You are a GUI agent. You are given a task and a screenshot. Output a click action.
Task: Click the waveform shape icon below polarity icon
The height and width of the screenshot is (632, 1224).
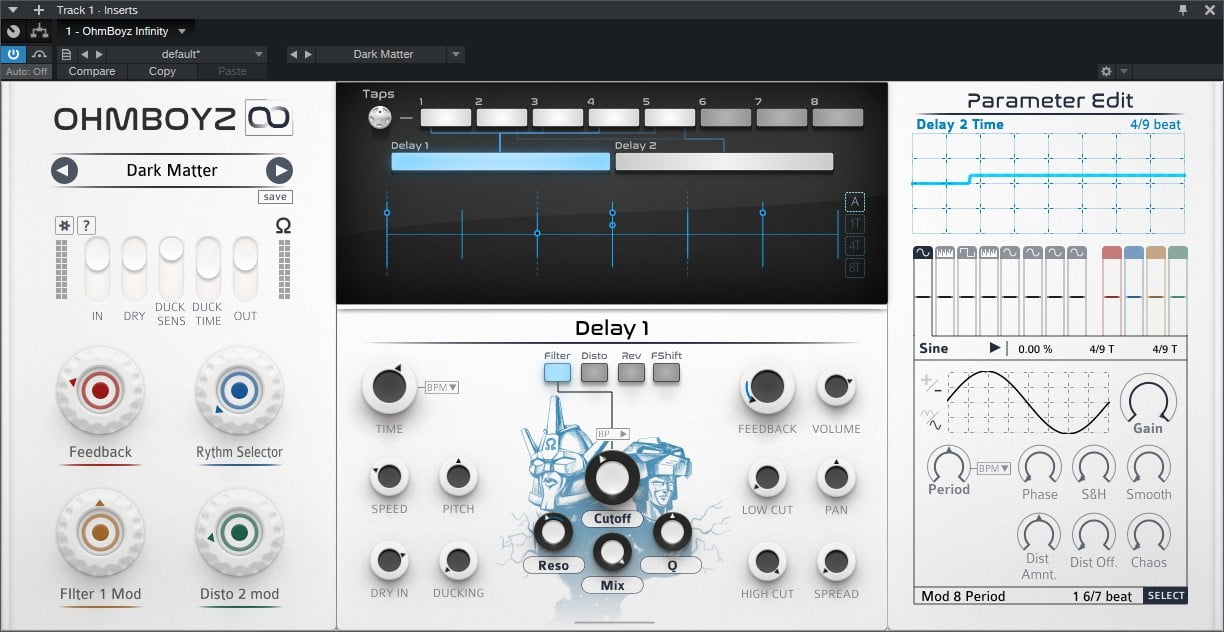(x=930, y=417)
